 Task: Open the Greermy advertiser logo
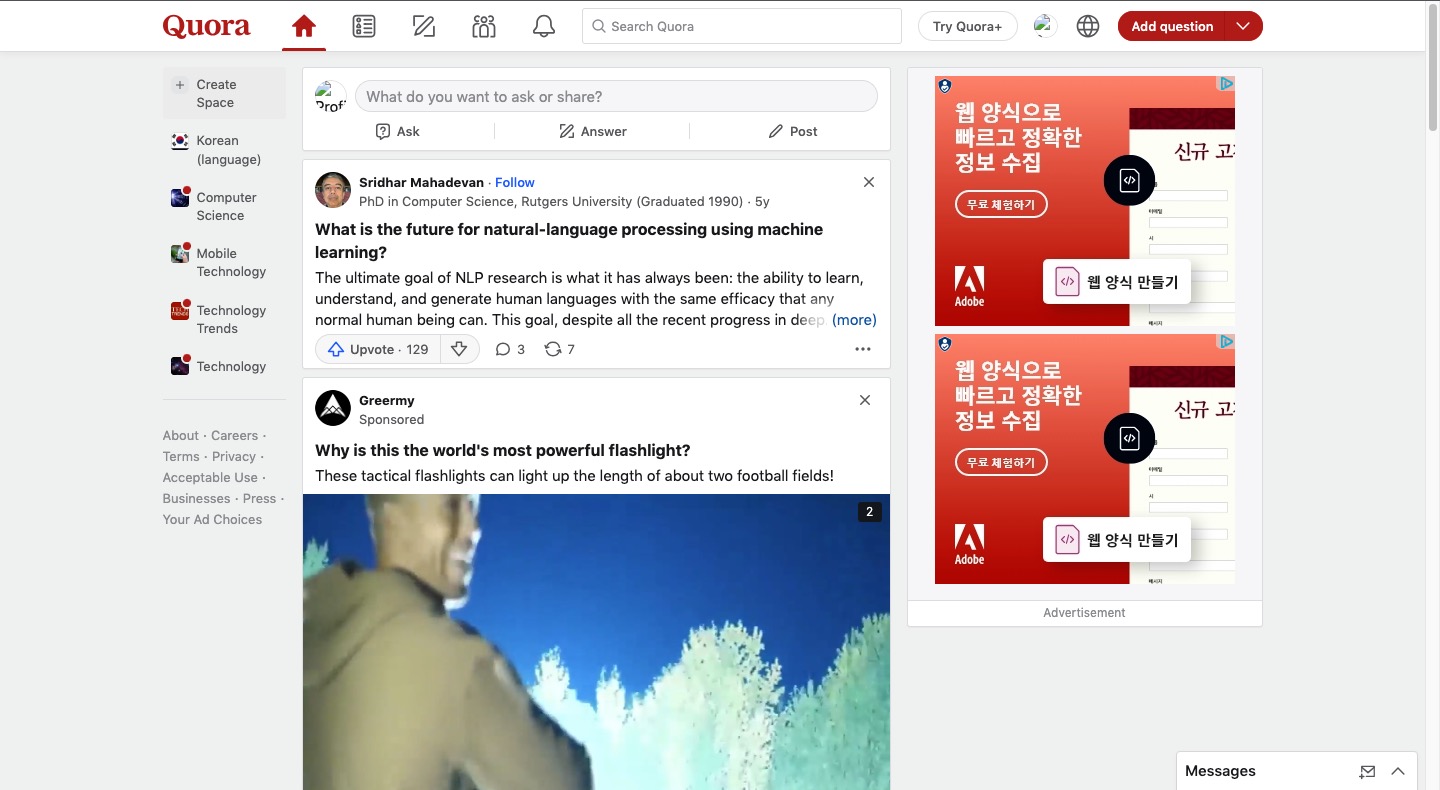[333, 408]
